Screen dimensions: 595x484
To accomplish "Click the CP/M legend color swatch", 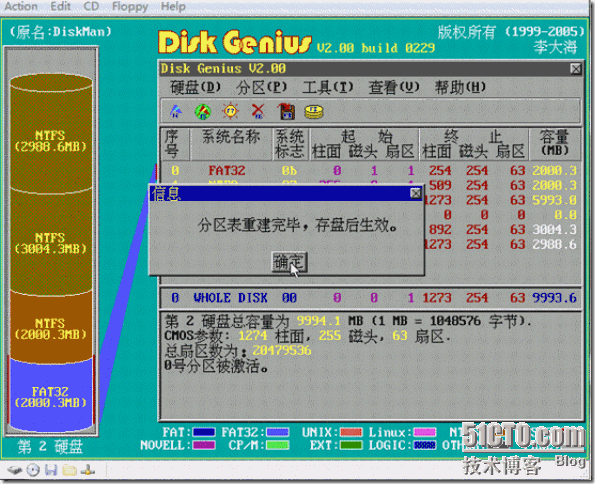I will pos(277,445).
